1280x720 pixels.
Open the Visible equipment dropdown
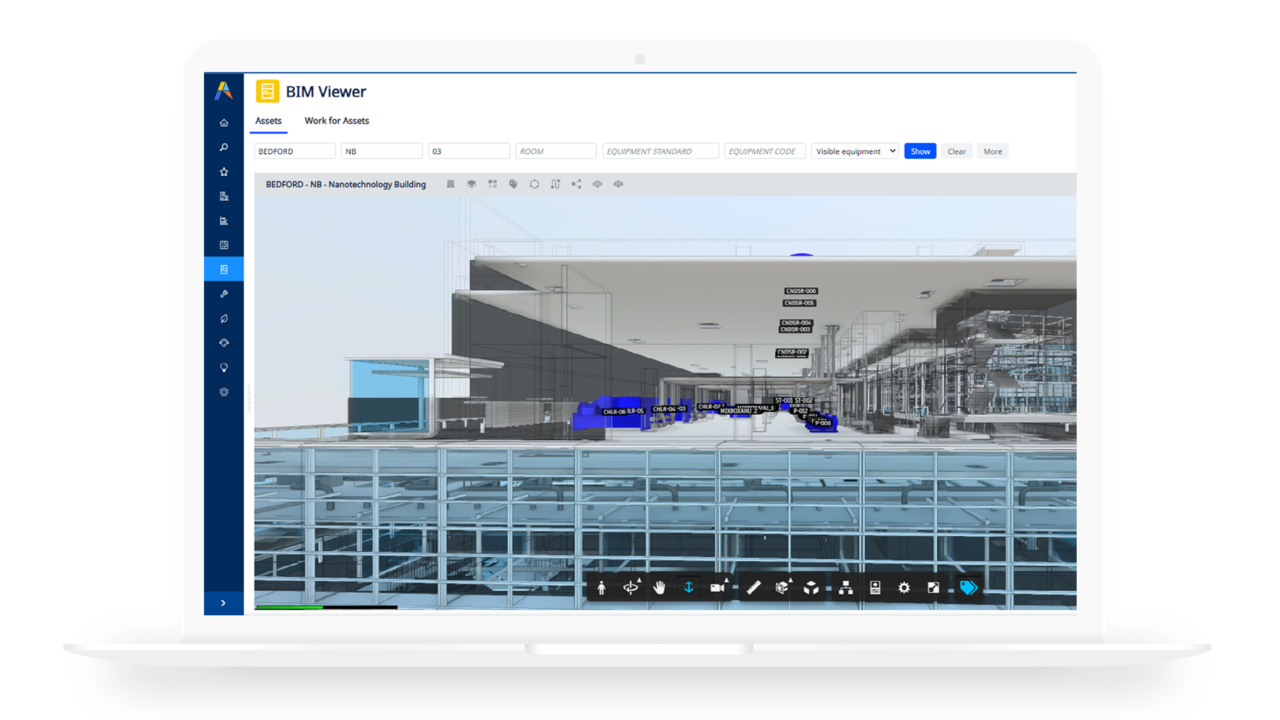855,150
